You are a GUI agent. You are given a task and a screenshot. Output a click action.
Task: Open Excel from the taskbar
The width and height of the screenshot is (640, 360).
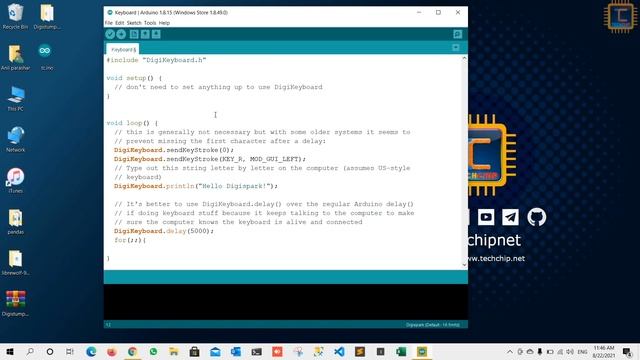tap(401, 351)
